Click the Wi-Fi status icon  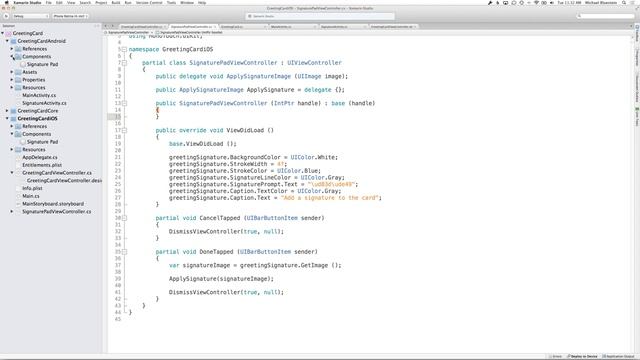click(x=536, y=2)
